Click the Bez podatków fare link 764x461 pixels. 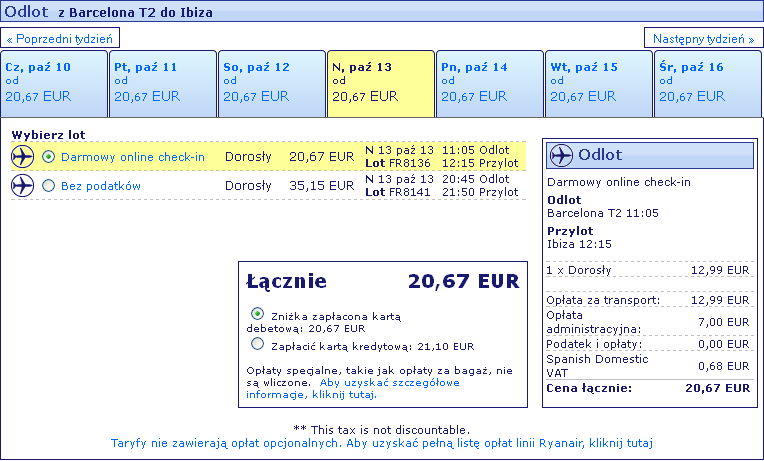101,186
